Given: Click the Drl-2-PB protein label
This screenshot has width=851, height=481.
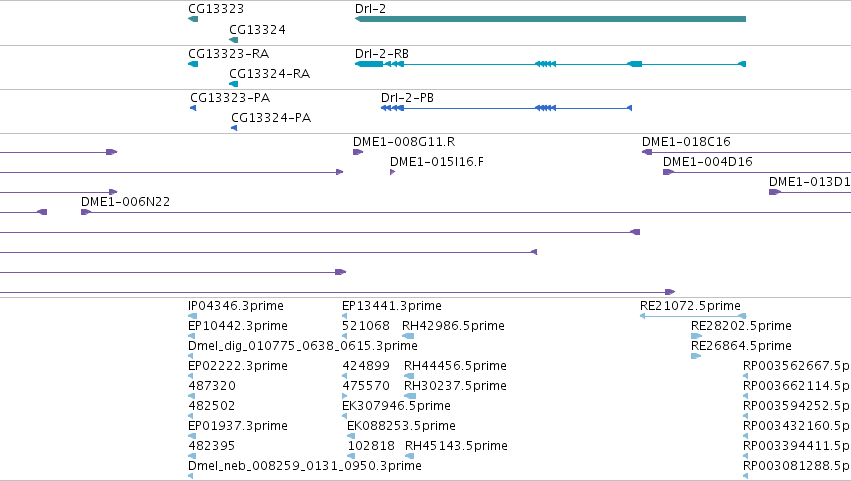Looking at the screenshot, I should (407, 98).
